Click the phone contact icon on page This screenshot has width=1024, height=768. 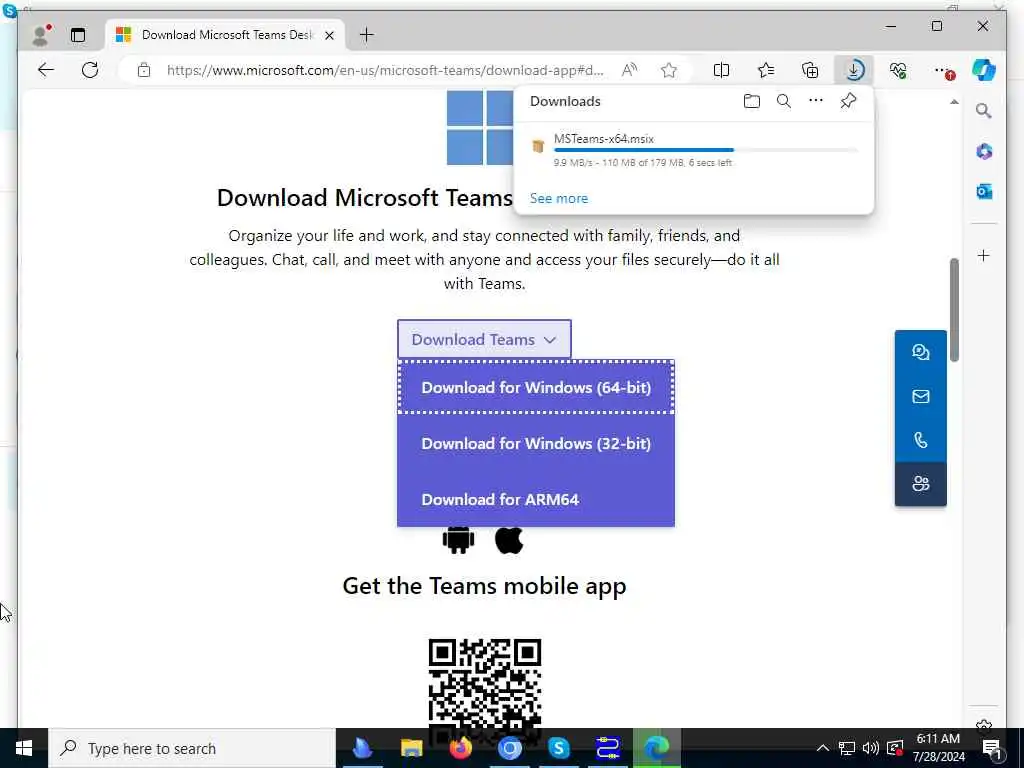[x=921, y=440]
